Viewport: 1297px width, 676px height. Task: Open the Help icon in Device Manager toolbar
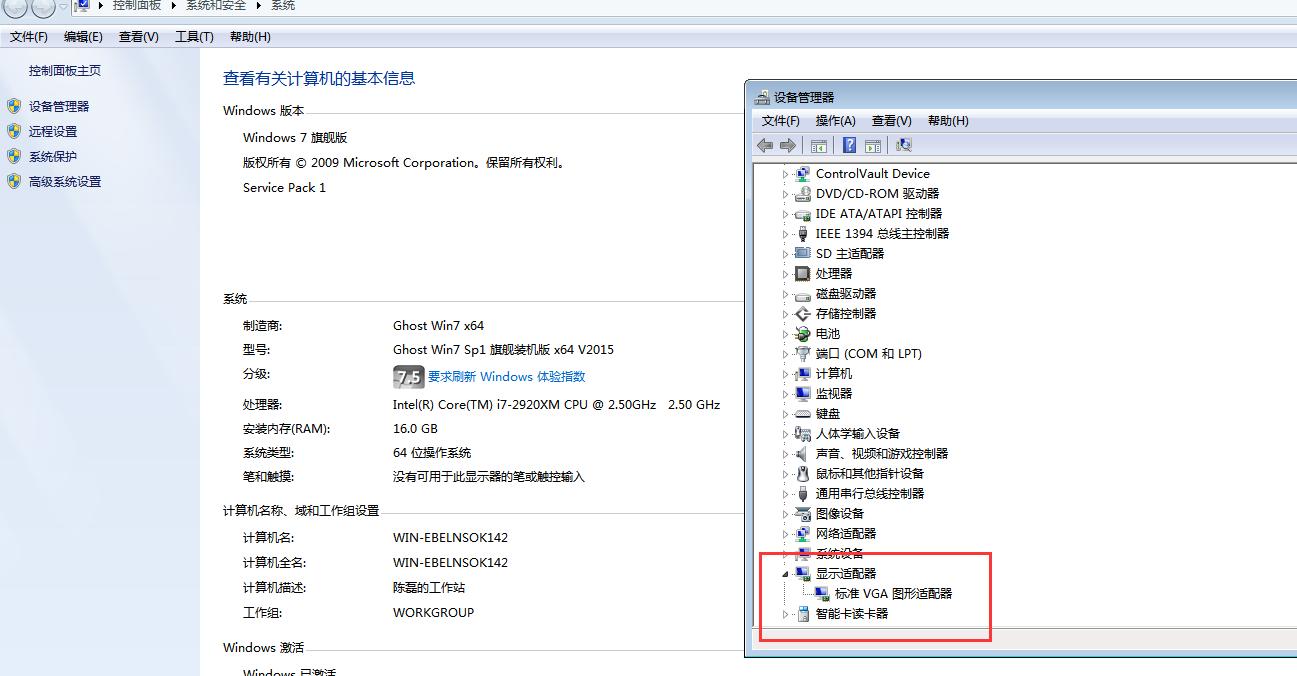(x=848, y=145)
